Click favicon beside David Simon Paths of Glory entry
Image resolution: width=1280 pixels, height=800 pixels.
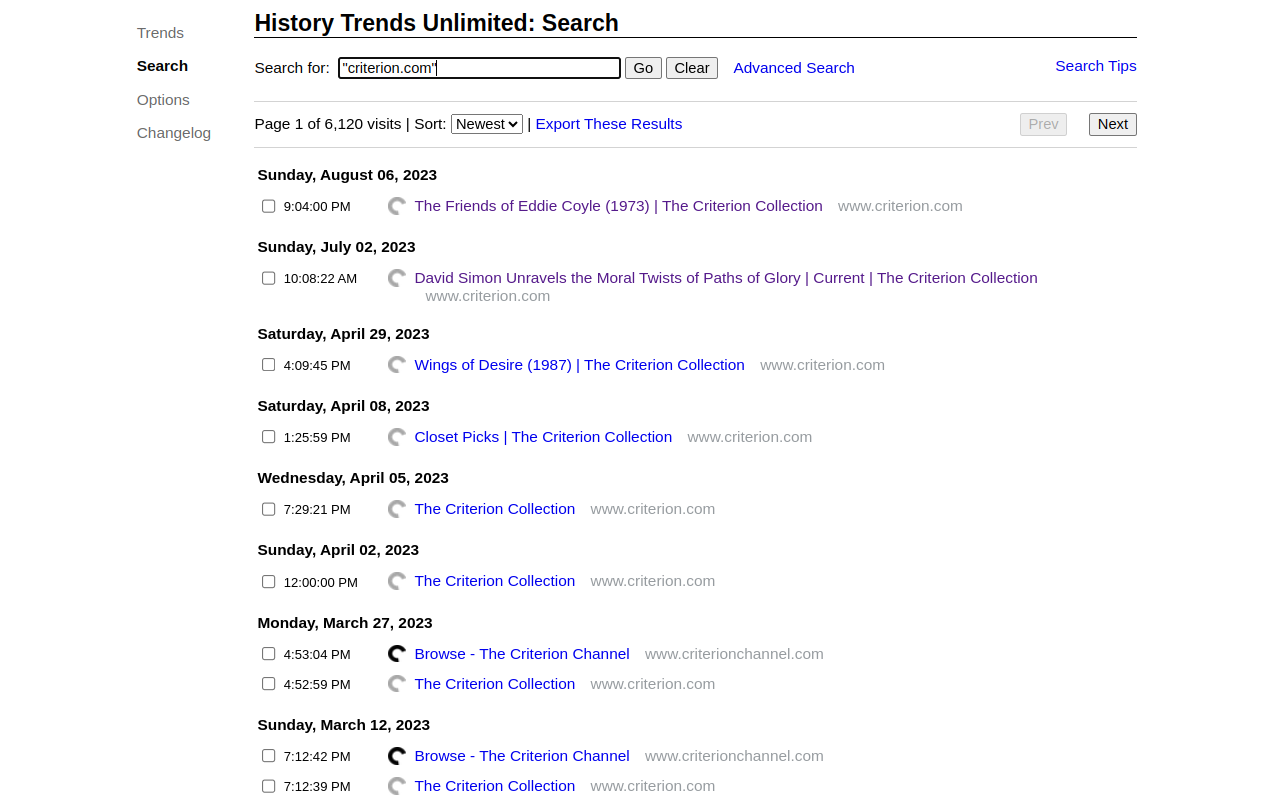tap(397, 278)
